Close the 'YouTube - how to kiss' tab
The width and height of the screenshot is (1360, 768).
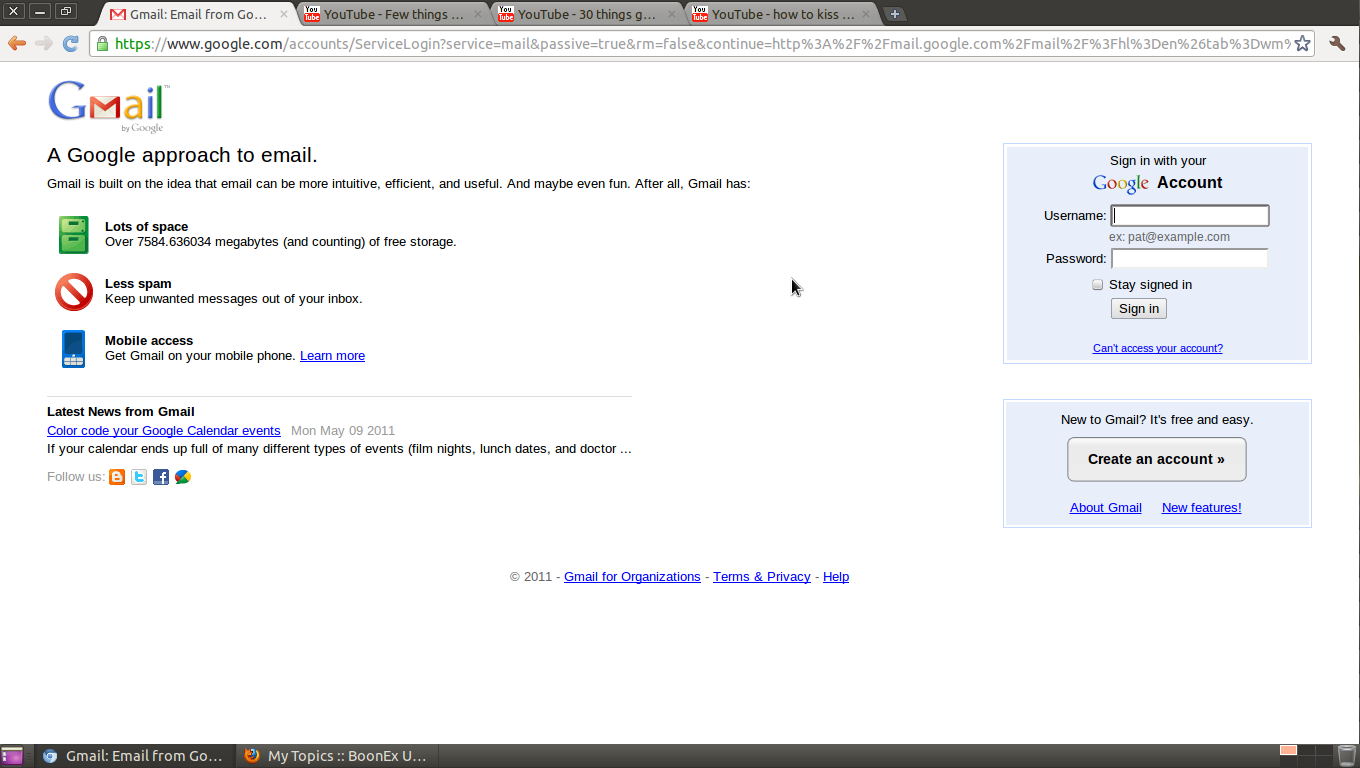[866, 15]
